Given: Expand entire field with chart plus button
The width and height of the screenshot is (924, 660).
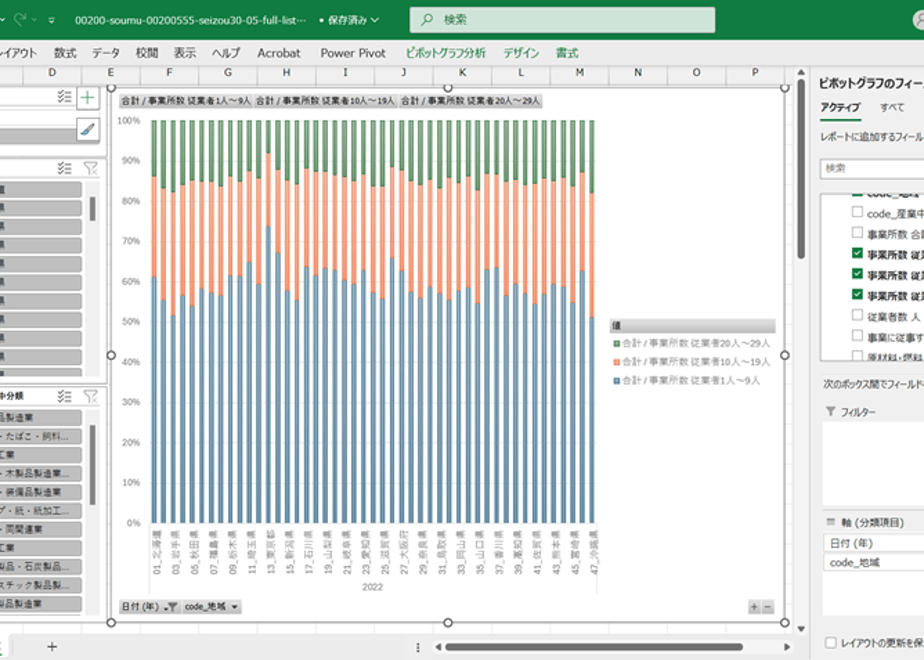Looking at the screenshot, I should coord(754,607).
